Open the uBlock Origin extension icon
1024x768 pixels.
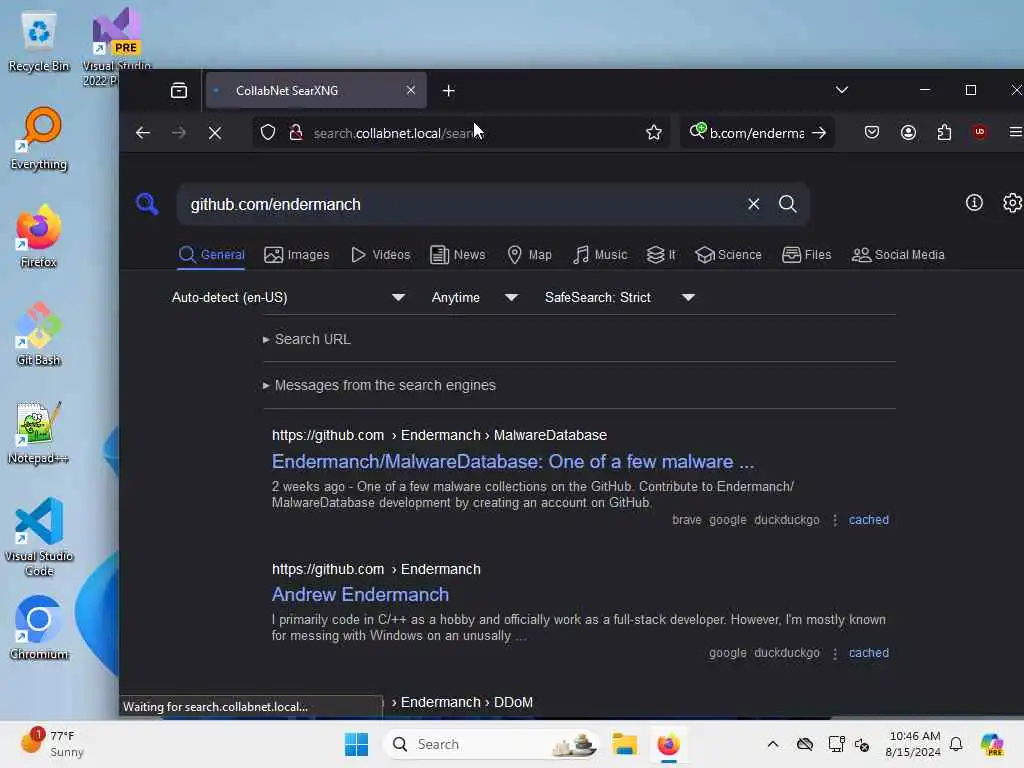click(x=980, y=133)
